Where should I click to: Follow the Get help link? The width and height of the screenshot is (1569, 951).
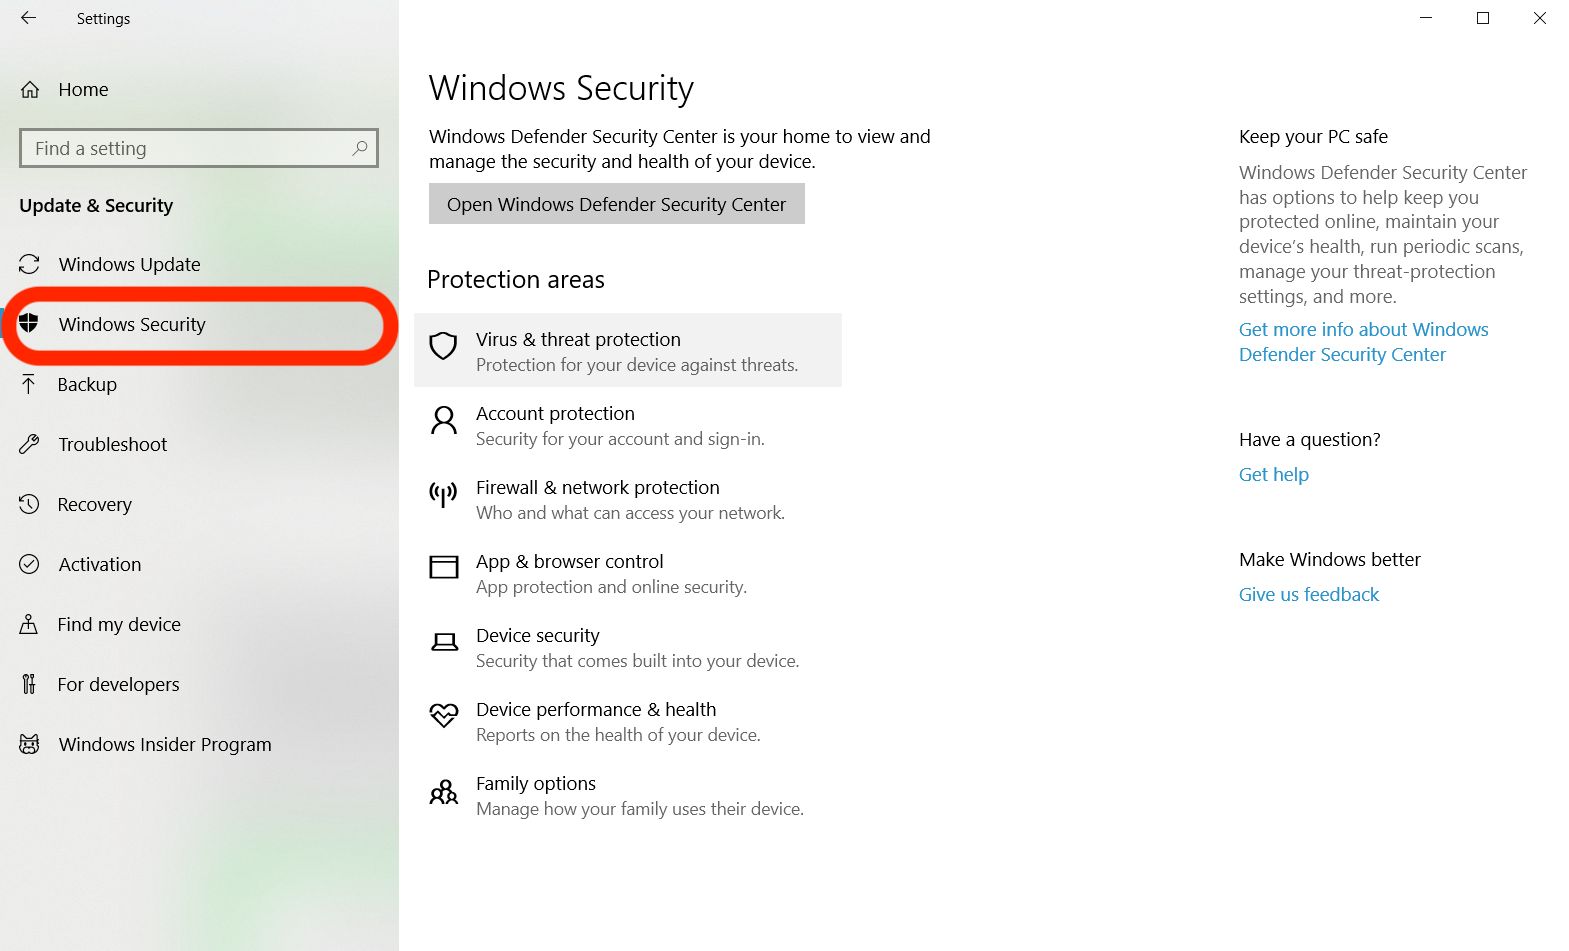coord(1273,475)
